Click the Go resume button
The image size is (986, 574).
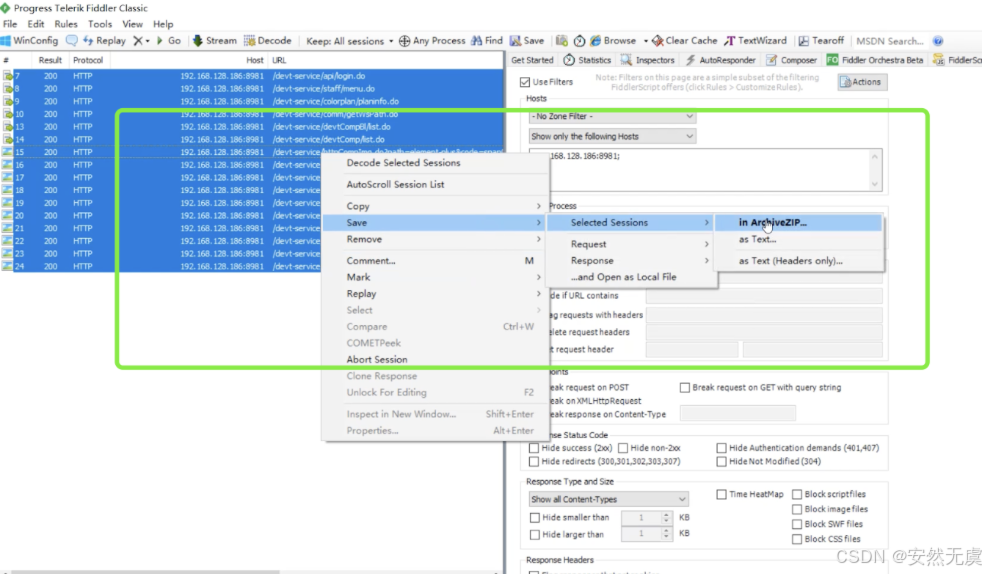(x=168, y=41)
